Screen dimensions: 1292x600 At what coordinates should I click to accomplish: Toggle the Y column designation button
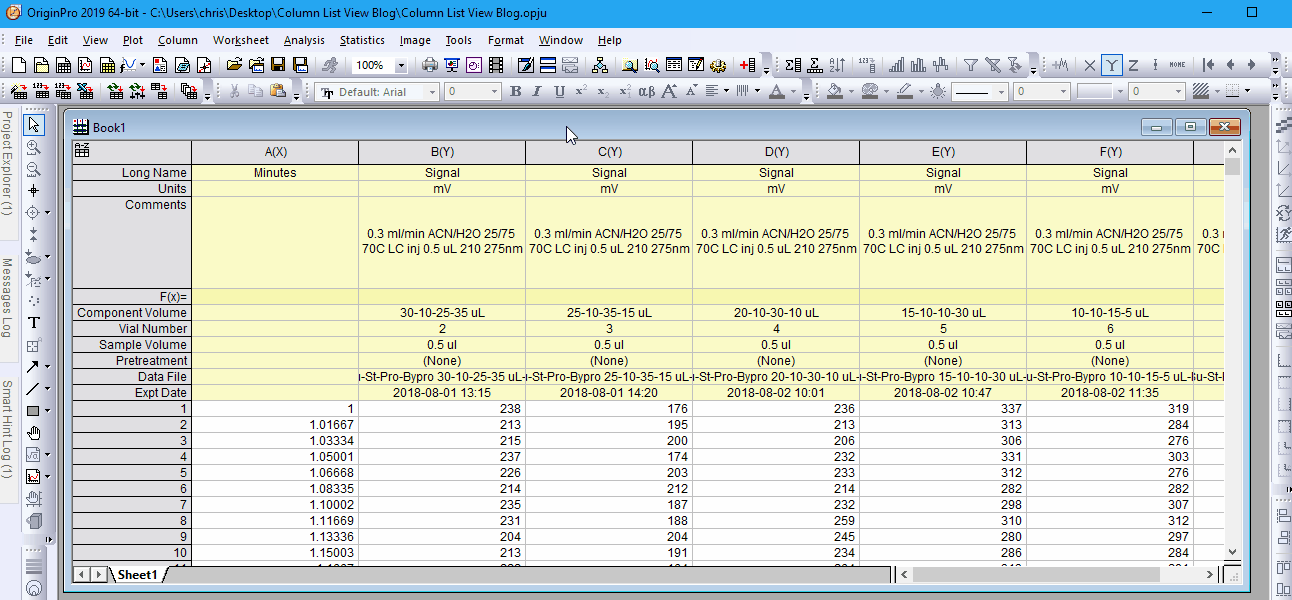(1112, 65)
